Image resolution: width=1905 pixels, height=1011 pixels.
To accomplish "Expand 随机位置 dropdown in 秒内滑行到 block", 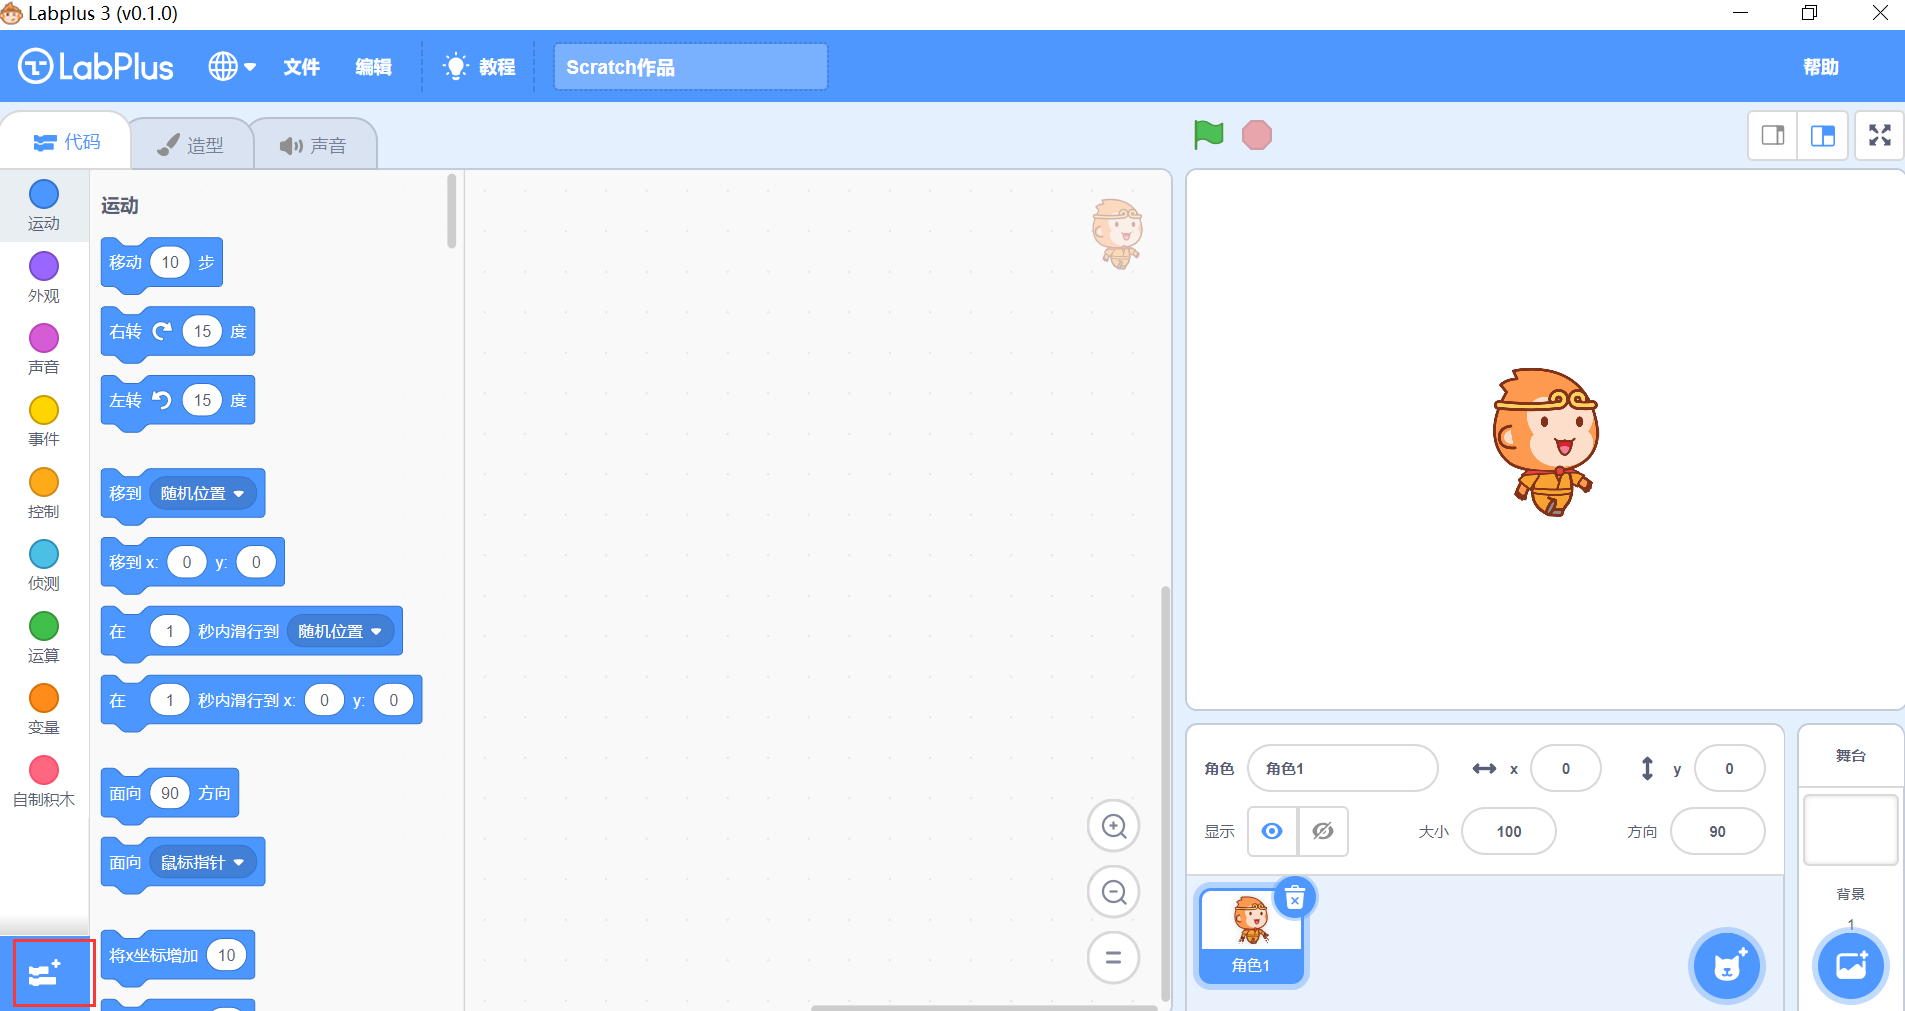I will [x=340, y=631].
